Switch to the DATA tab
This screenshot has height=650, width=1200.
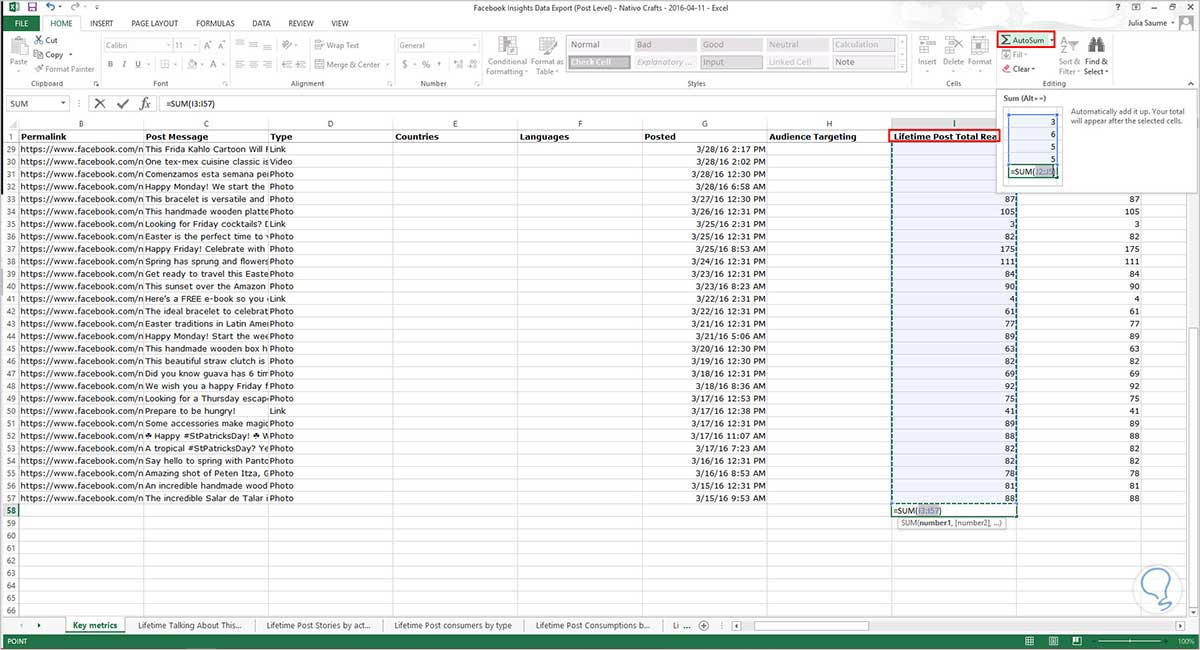261,22
